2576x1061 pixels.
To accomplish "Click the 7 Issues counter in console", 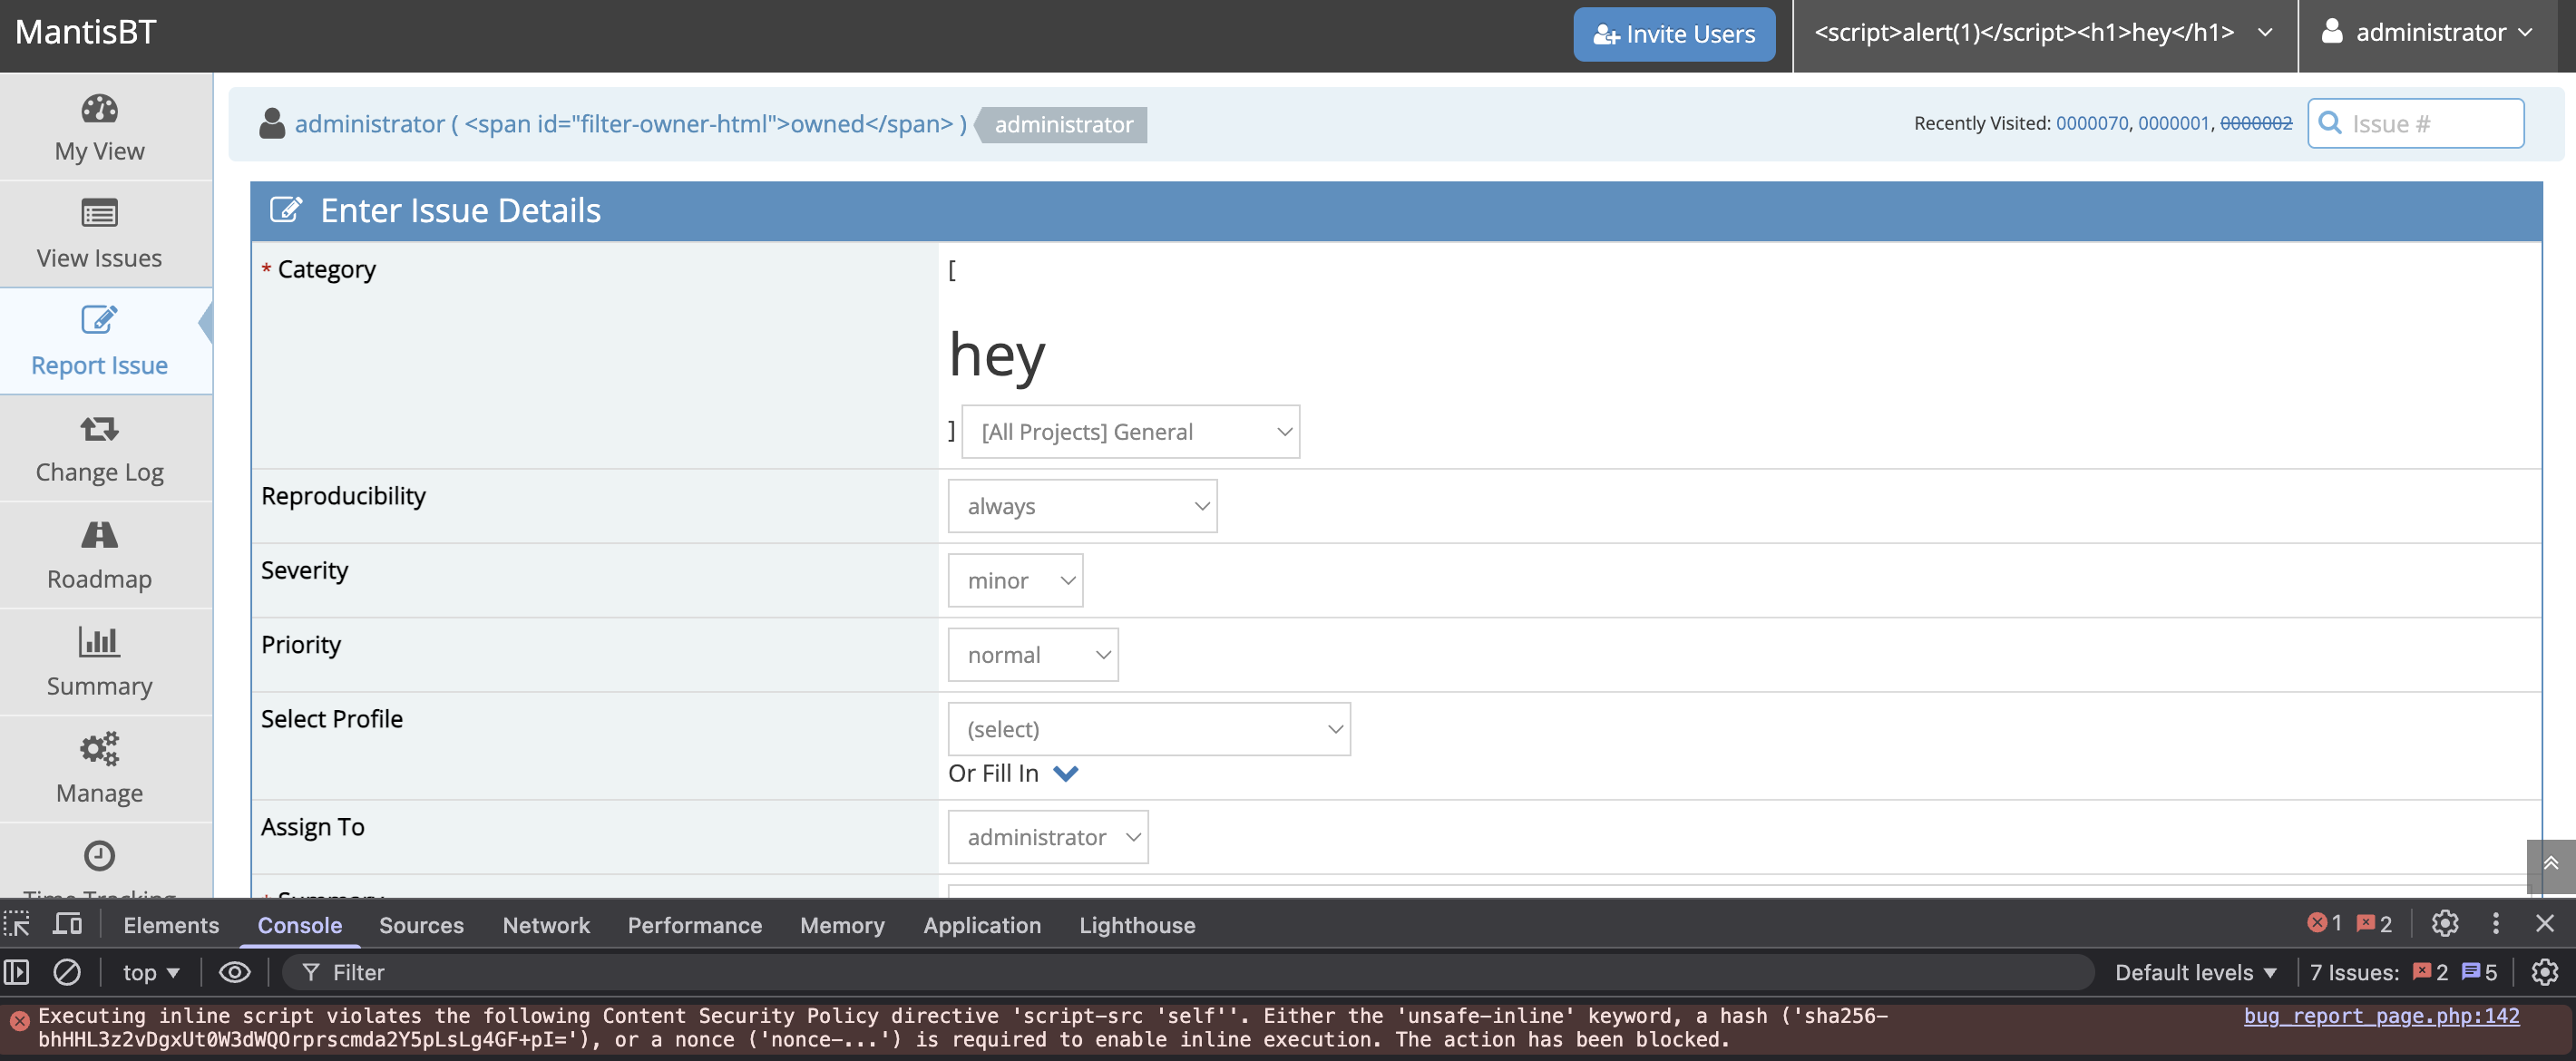I will (2404, 972).
